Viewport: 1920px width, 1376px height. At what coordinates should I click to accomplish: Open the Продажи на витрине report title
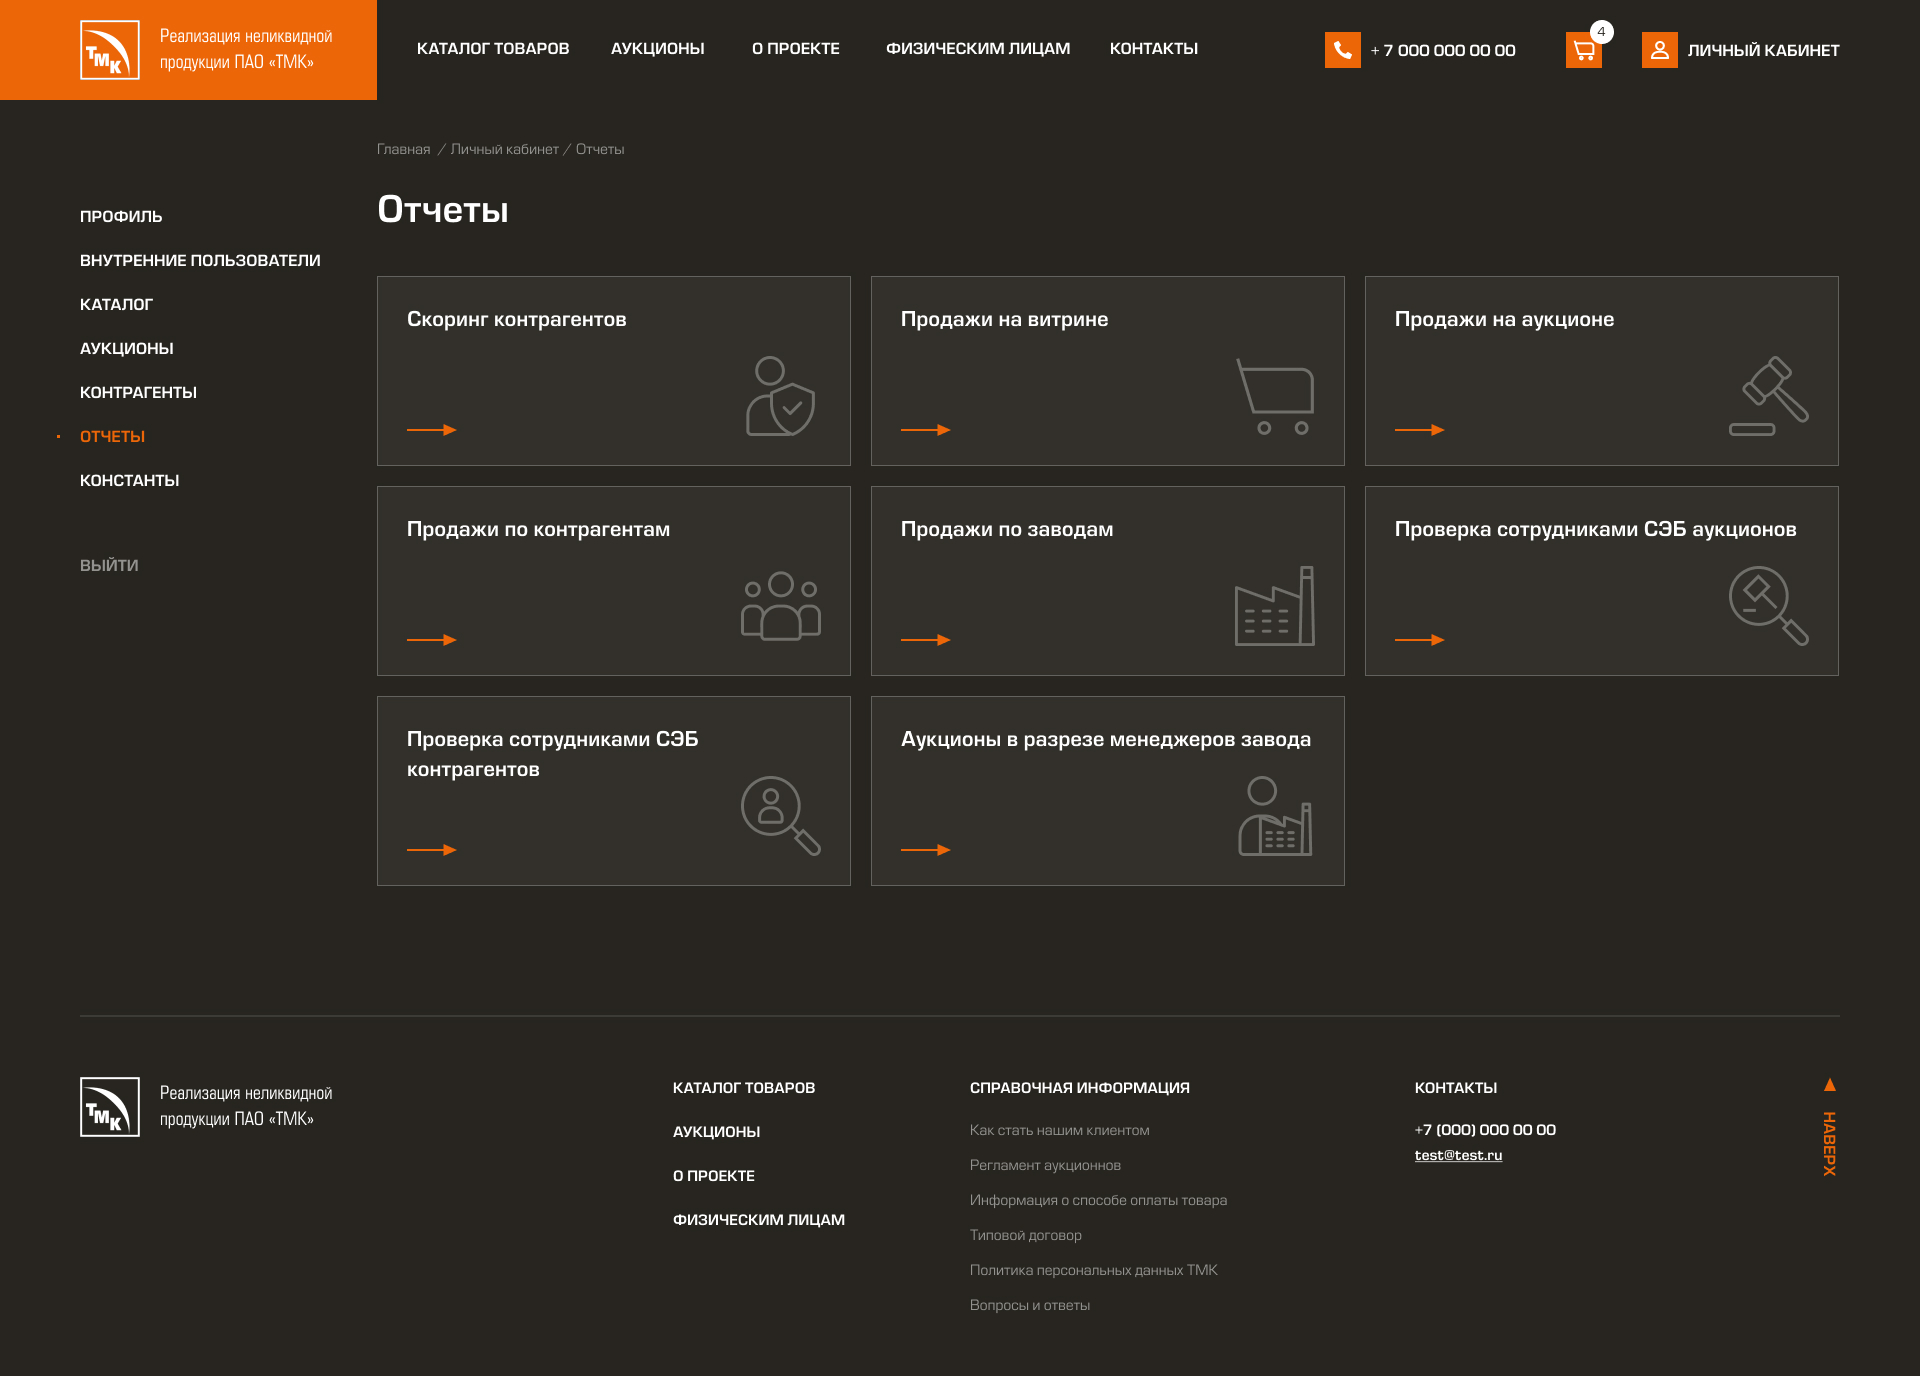[1005, 319]
